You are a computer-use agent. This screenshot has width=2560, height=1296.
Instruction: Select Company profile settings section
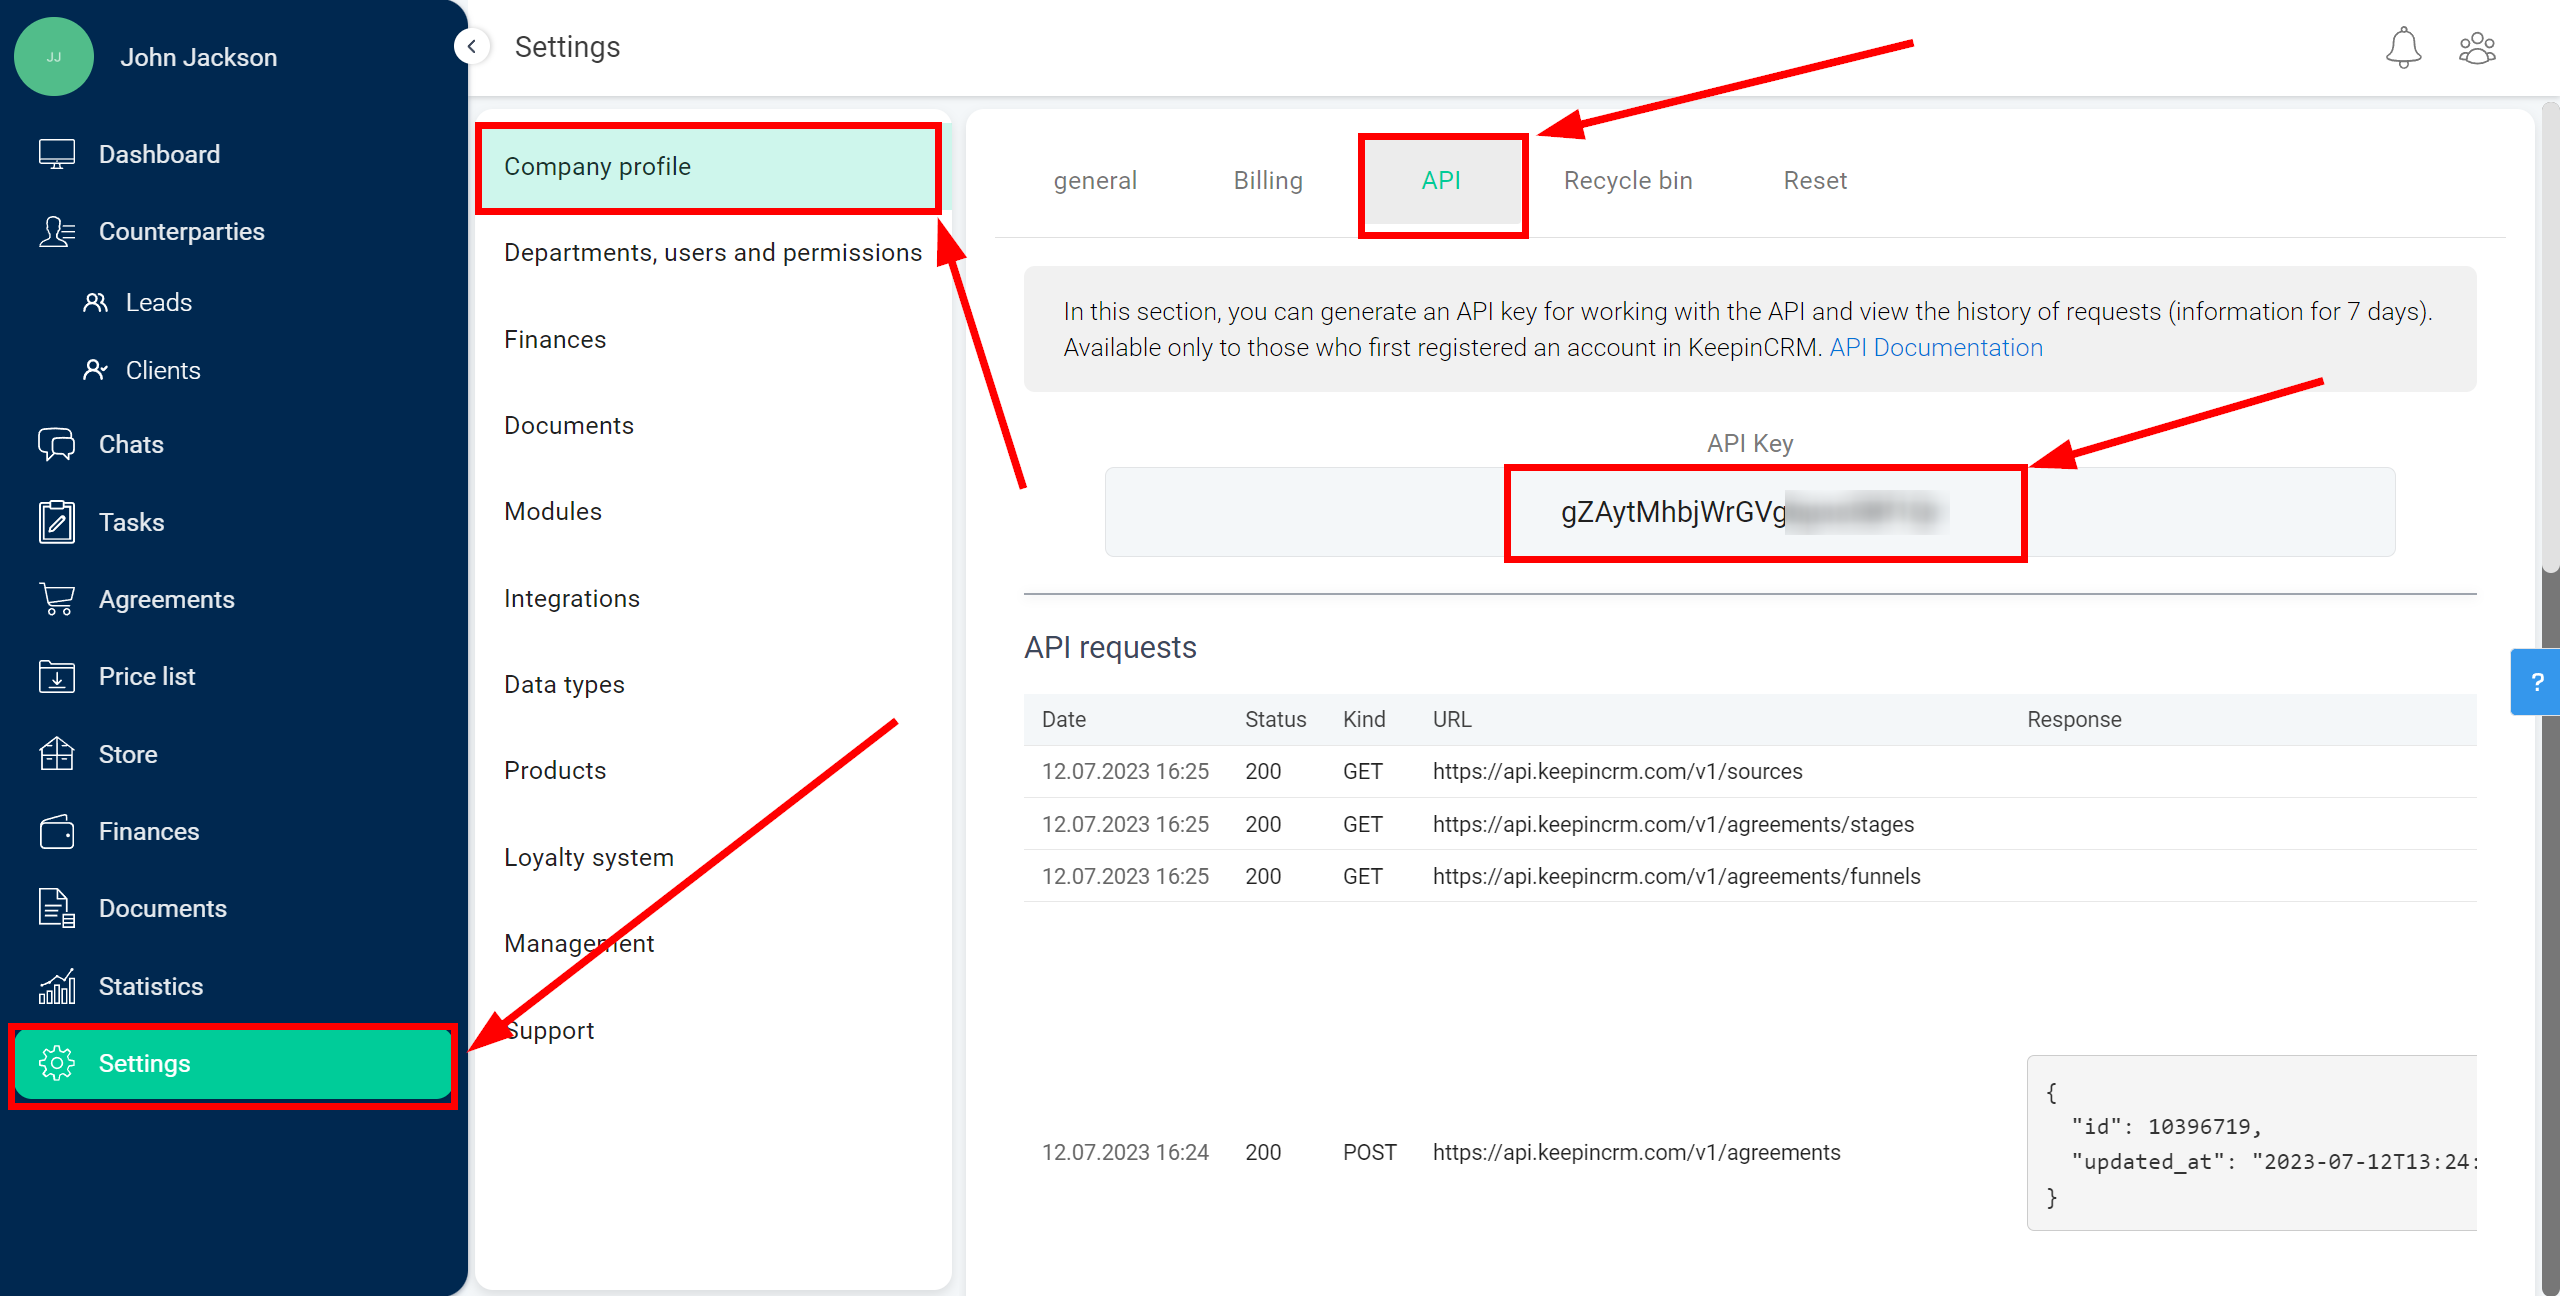coord(708,166)
